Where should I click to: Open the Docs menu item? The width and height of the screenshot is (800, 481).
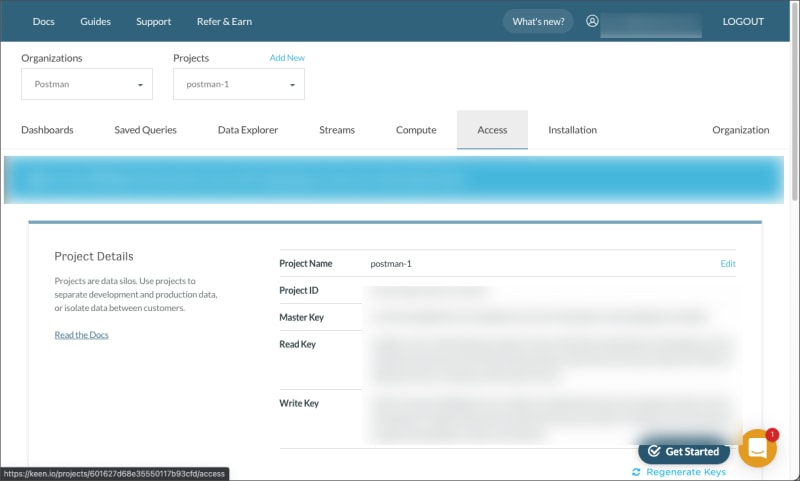43,21
